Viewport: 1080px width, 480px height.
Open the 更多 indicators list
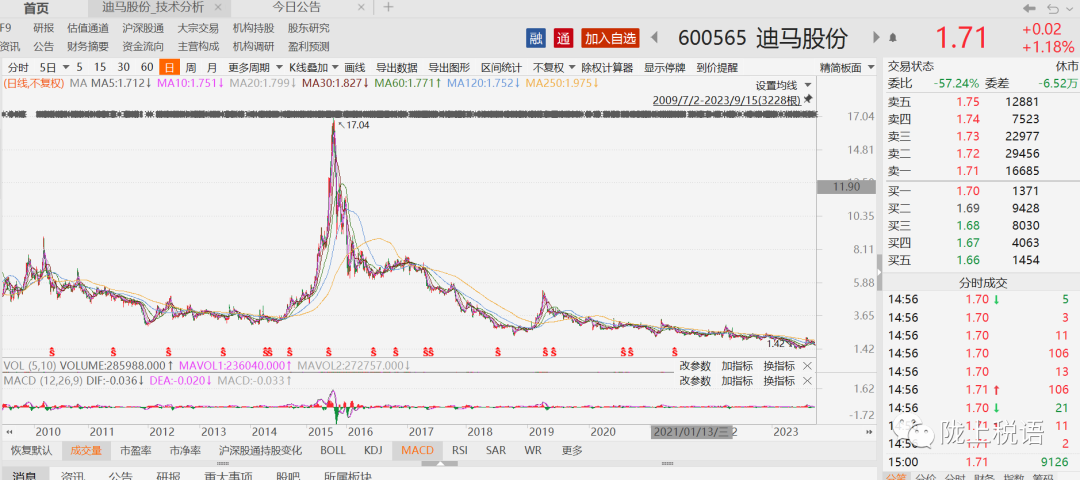[x=572, y=450]
